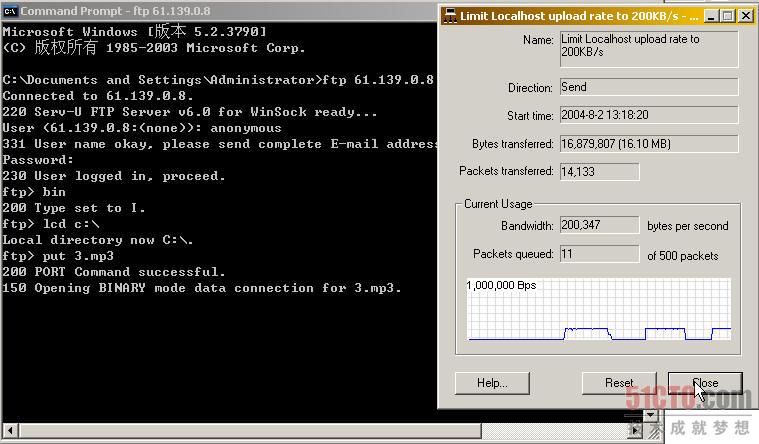Click the Command Prompt vertical scrollbar down arrow

click(651, 415)
